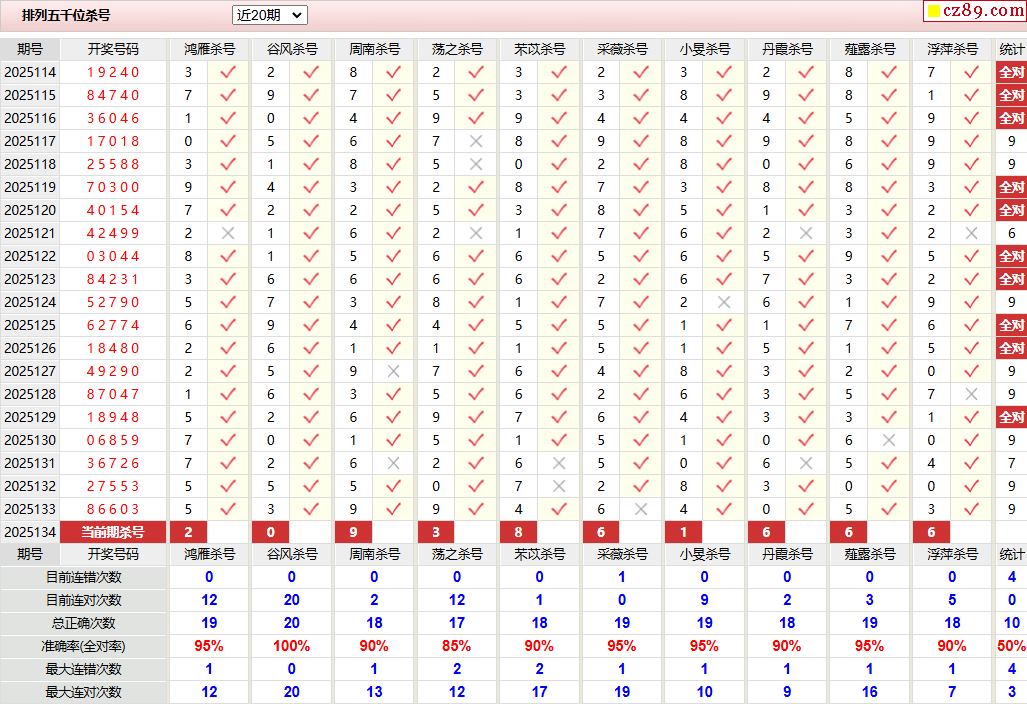Screen dimensions: 1027x704
Task: Click the gray X for 丹霞杀号 in row 2025121
Action: (x=806, y=233)
